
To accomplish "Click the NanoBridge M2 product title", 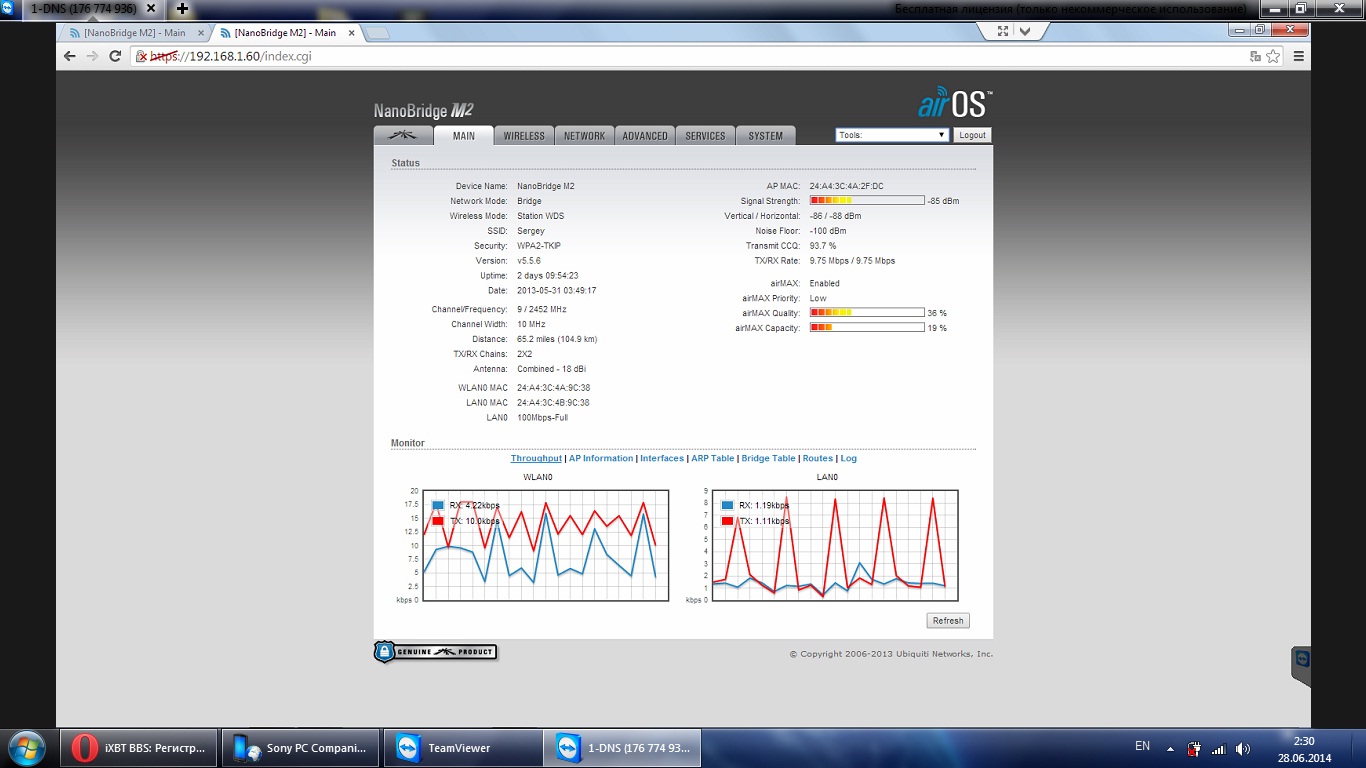I will click(x=423, y=110).
